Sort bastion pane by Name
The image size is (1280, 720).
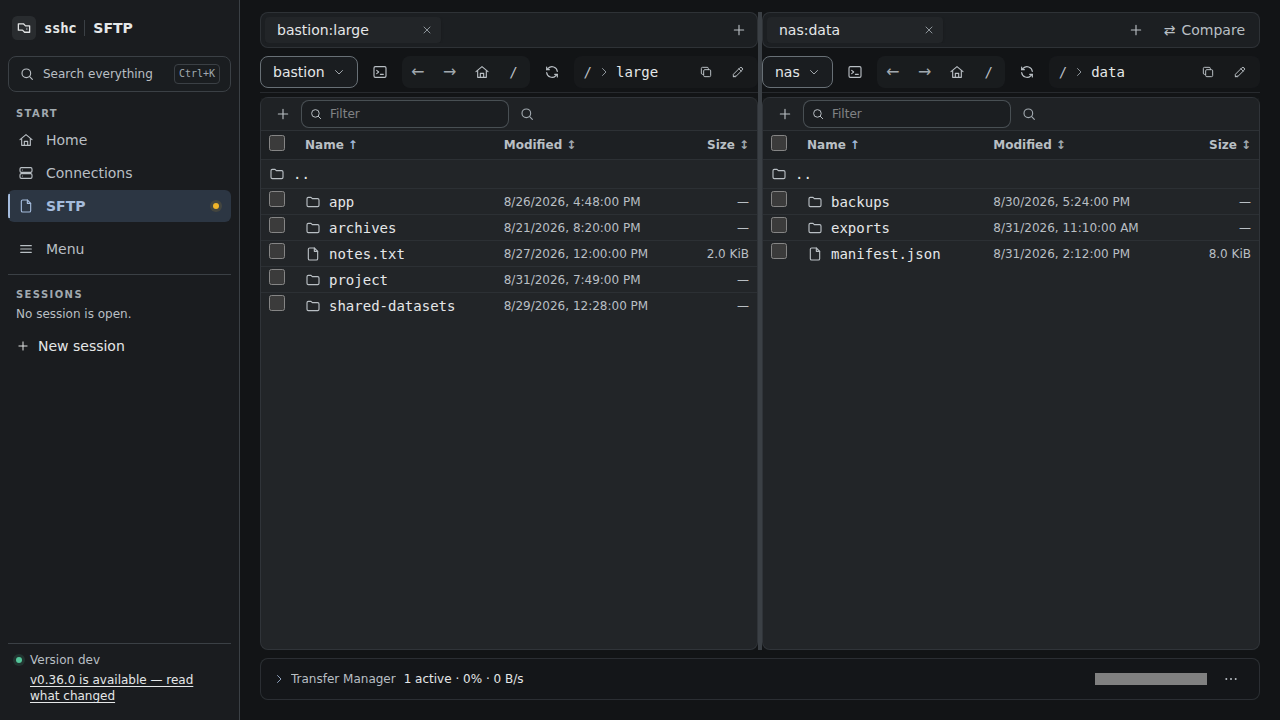point(331,145)
